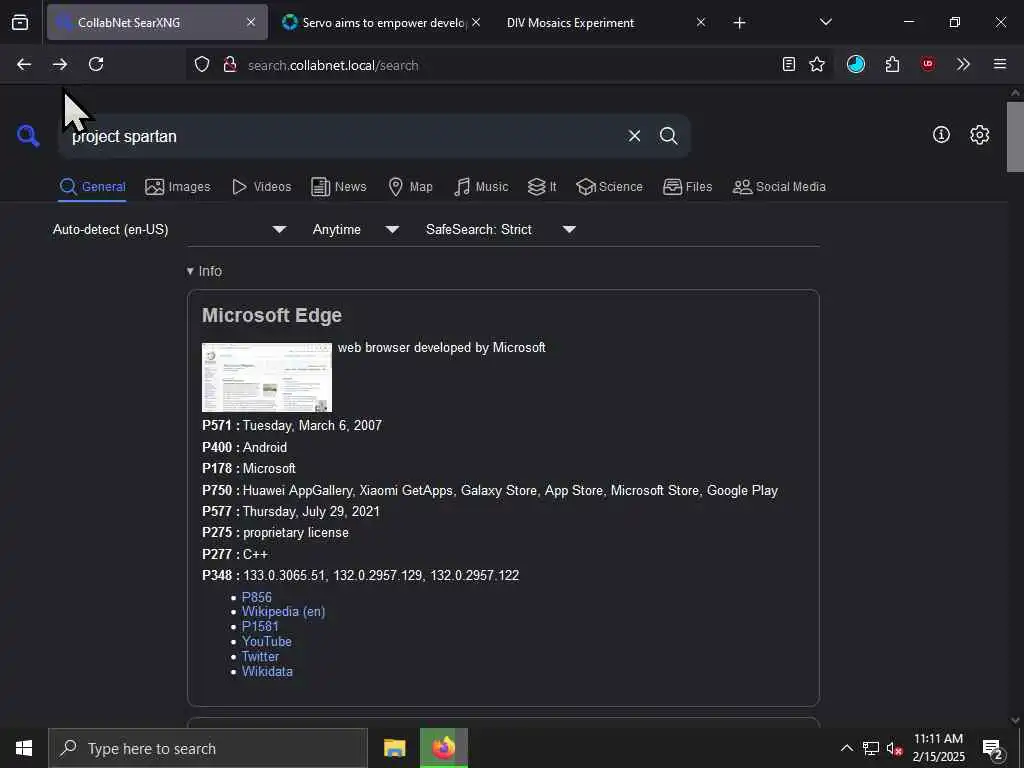Select the General search category
1024x768 pixels.
coord(92,187)
